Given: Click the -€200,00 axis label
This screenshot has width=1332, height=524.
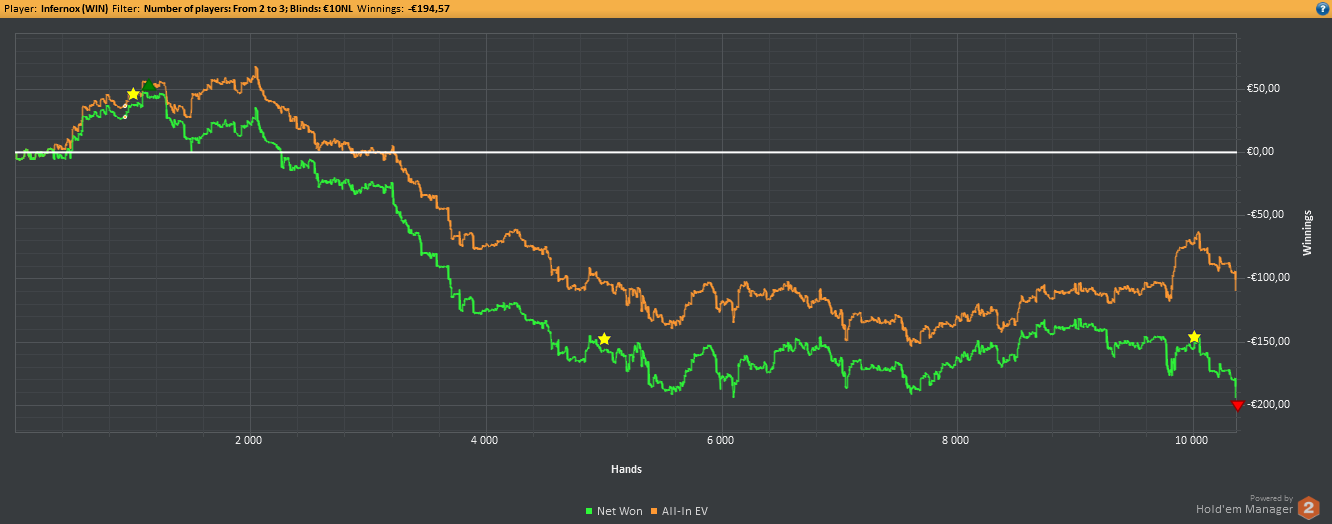Looking at the screenshot, I should coord(1268,405).
